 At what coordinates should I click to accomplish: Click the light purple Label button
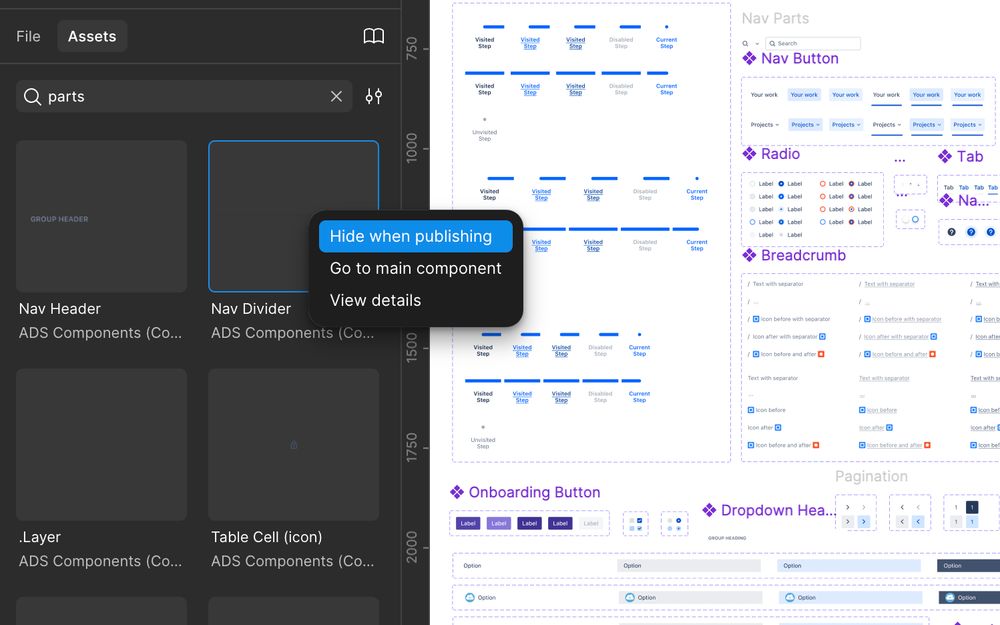499,523
